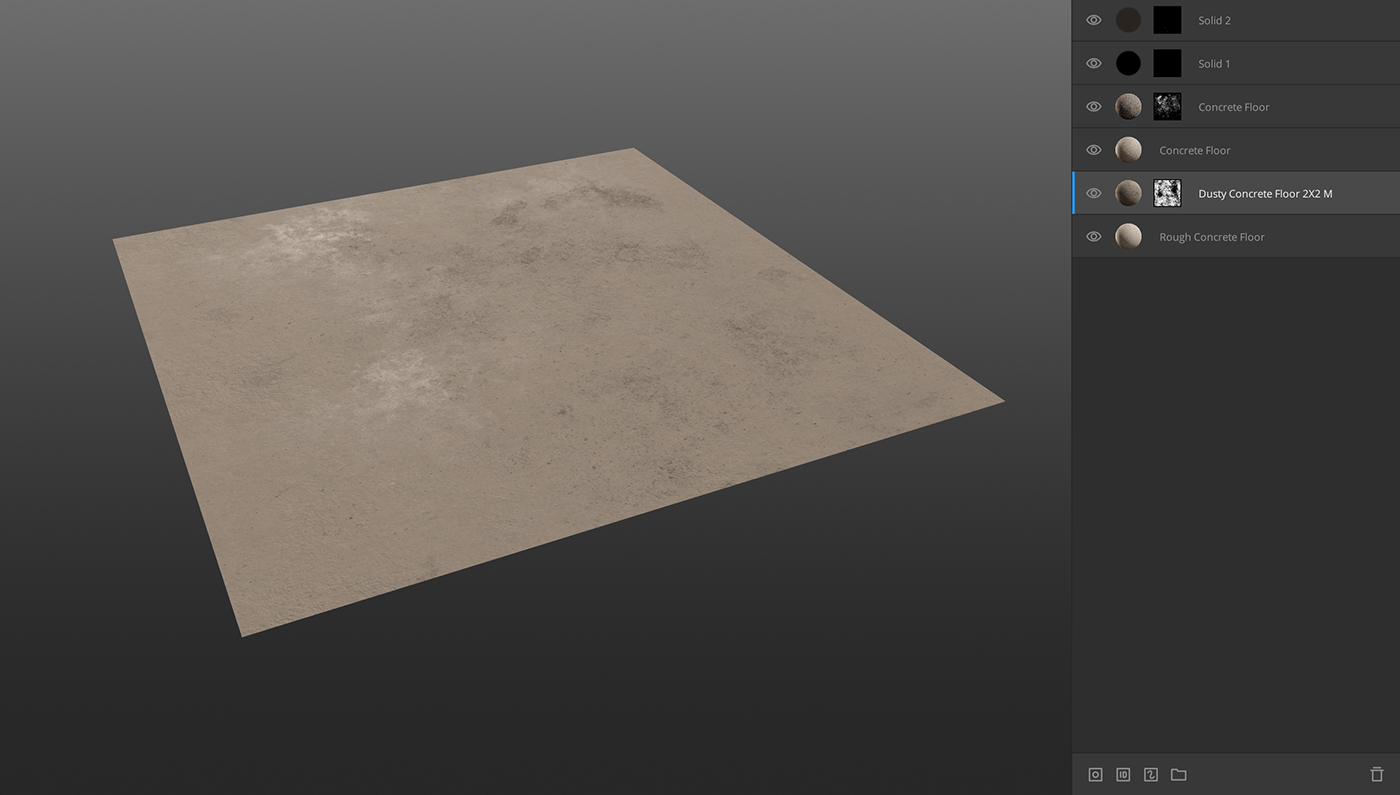Add a new Solid layer

(x=1095, y=775)
